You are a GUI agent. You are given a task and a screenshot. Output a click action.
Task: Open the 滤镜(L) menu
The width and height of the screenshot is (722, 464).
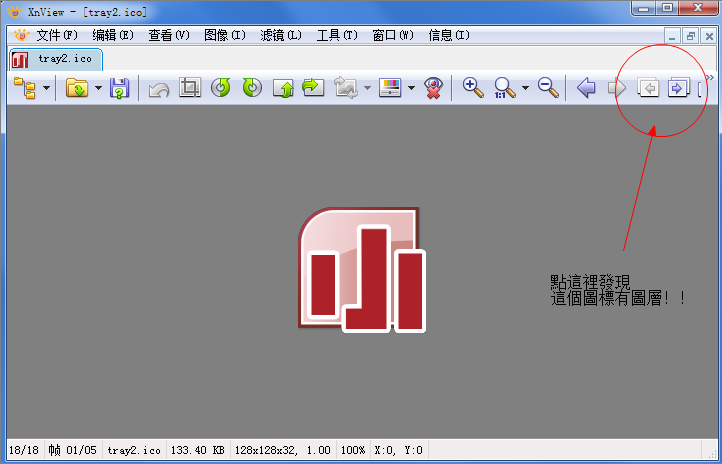coord(281,35)
